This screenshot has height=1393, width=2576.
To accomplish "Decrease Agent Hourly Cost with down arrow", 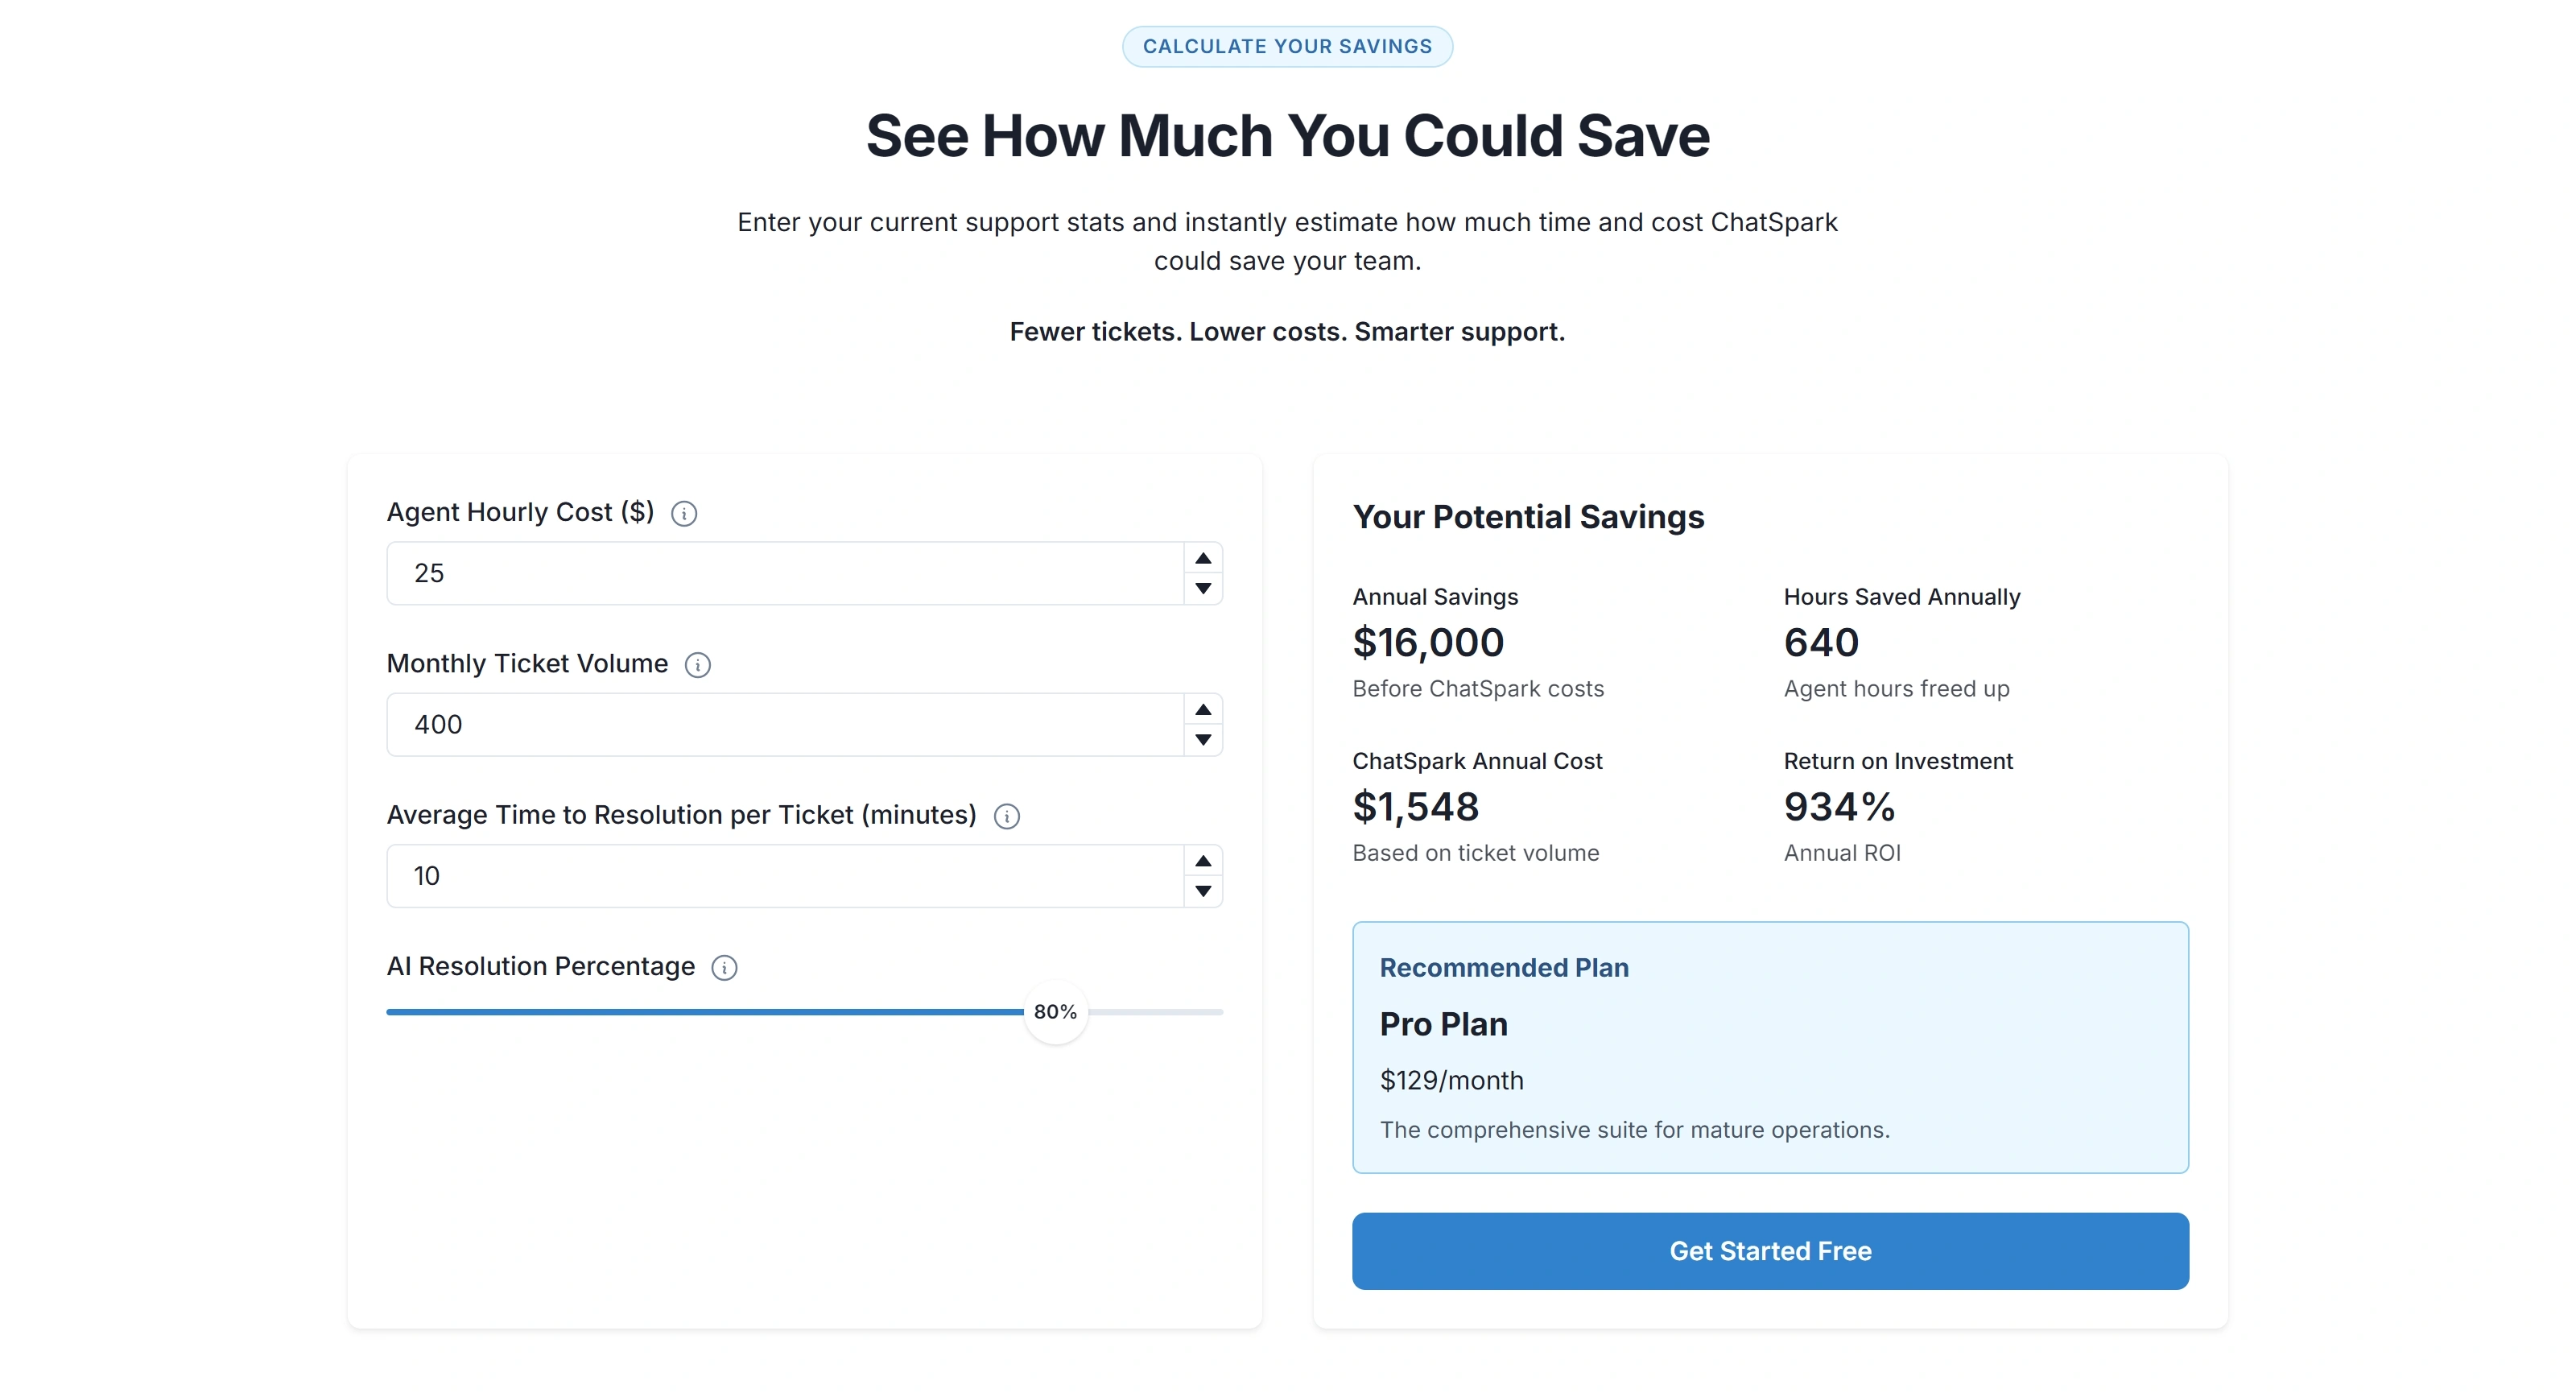I will (x=1203, y=588).
